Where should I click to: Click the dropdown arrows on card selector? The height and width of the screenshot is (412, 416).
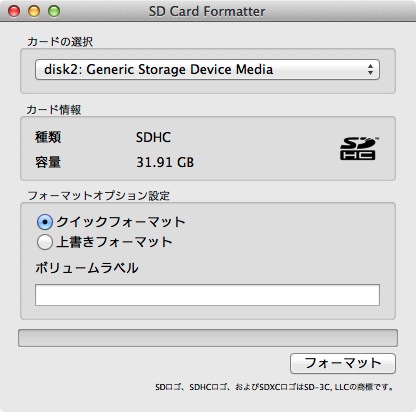(x=370, y=70)
